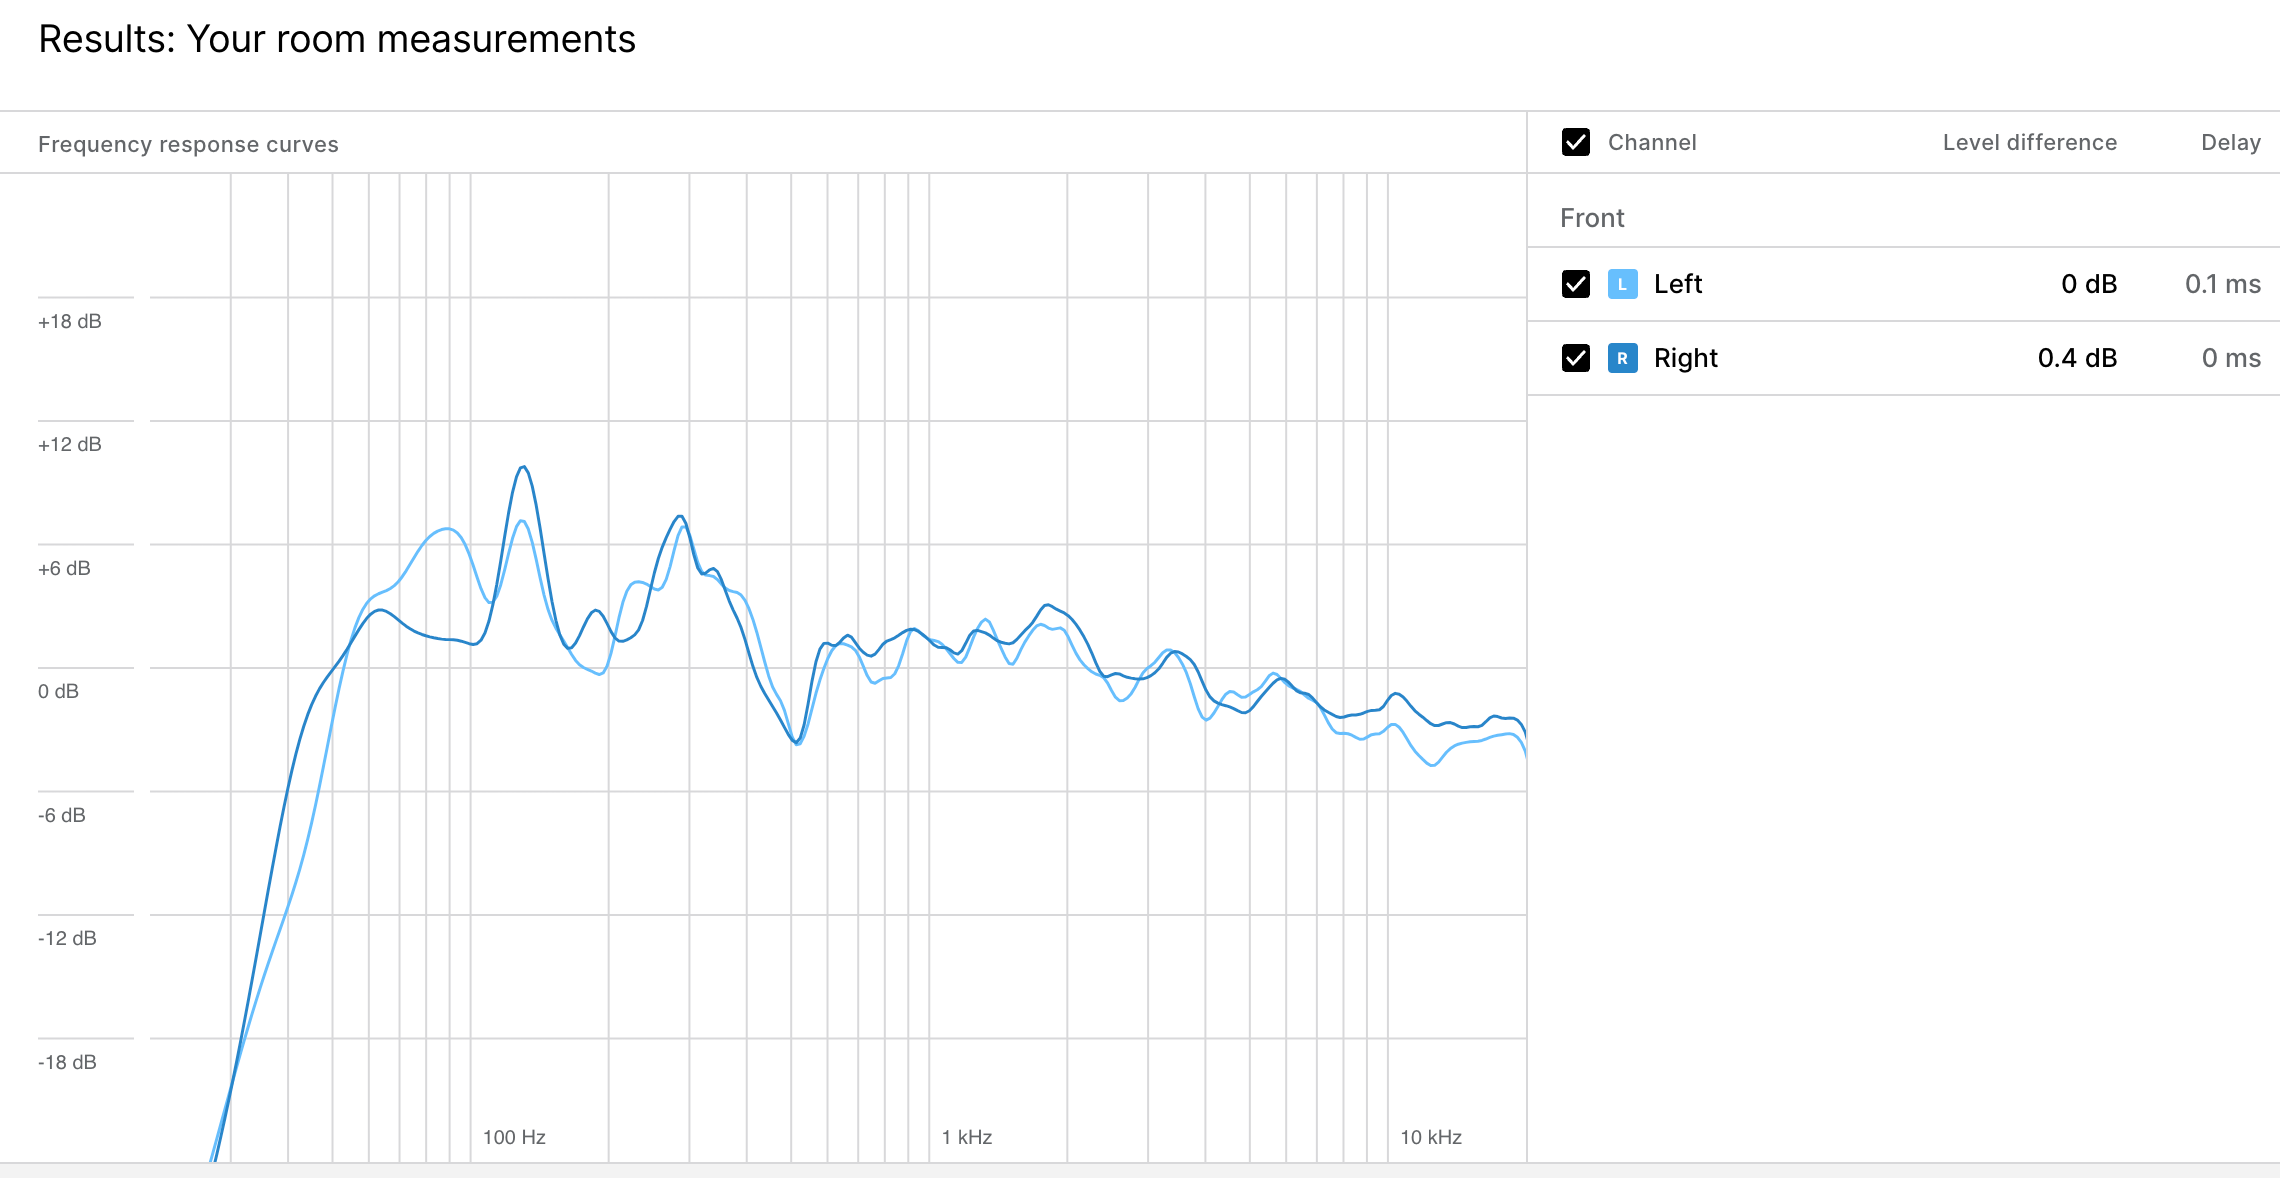Click the Delay column header
The width and height of the screenshot is (2280, 1178).
tap(2230, 143)
